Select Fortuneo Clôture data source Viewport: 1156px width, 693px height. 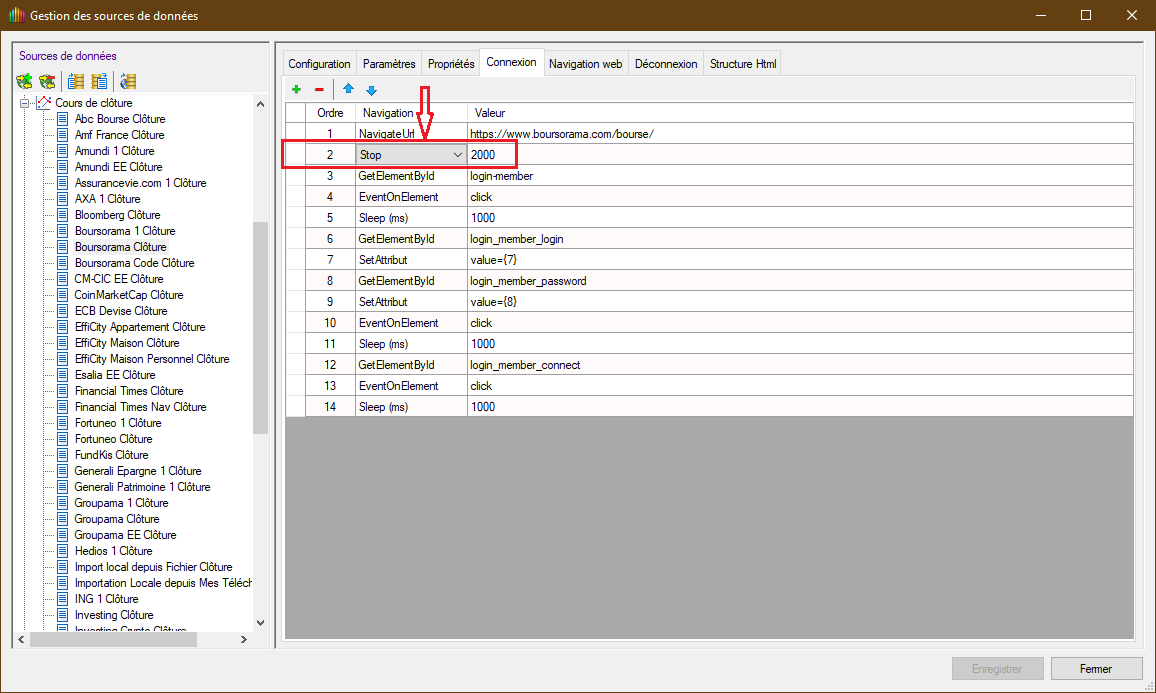(113, 439)
